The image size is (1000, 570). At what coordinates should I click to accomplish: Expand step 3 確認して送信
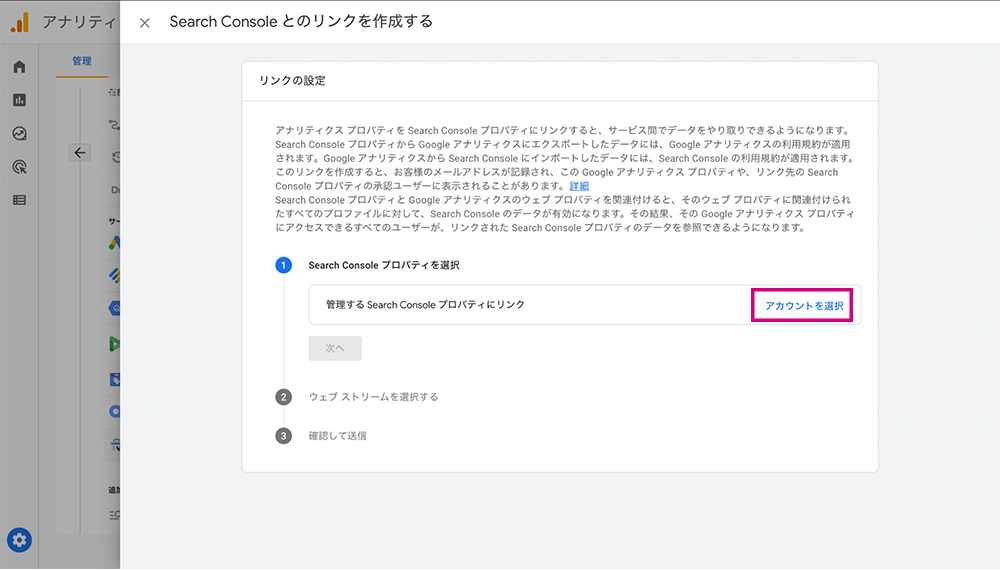tap(337, 436)
